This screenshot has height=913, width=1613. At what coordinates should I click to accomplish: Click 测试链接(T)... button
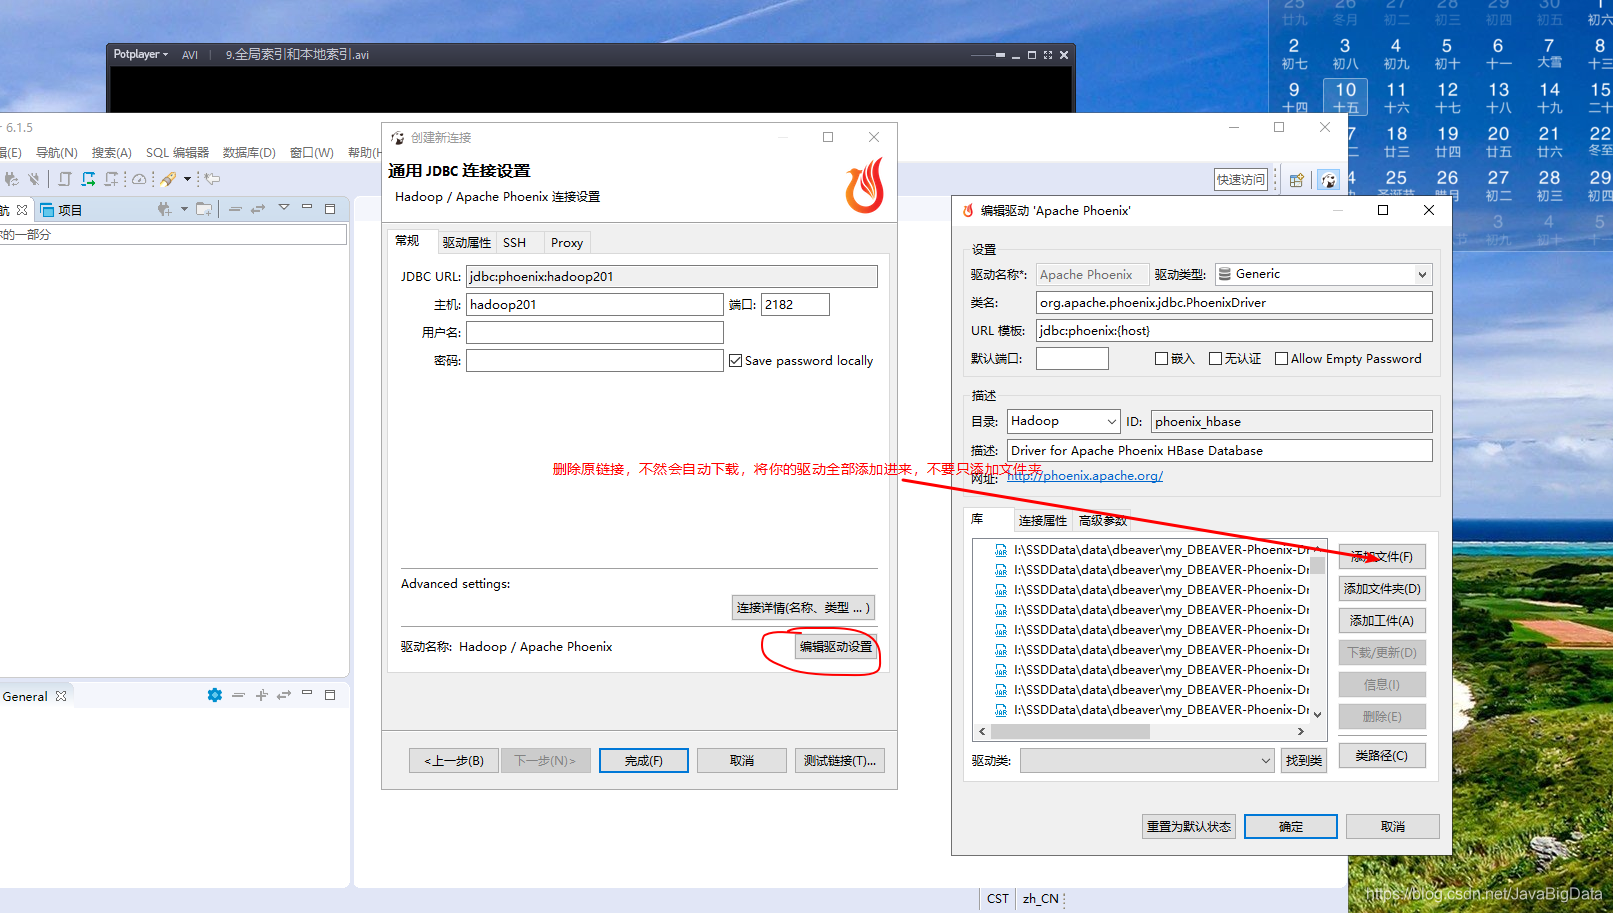pos(839,761)
